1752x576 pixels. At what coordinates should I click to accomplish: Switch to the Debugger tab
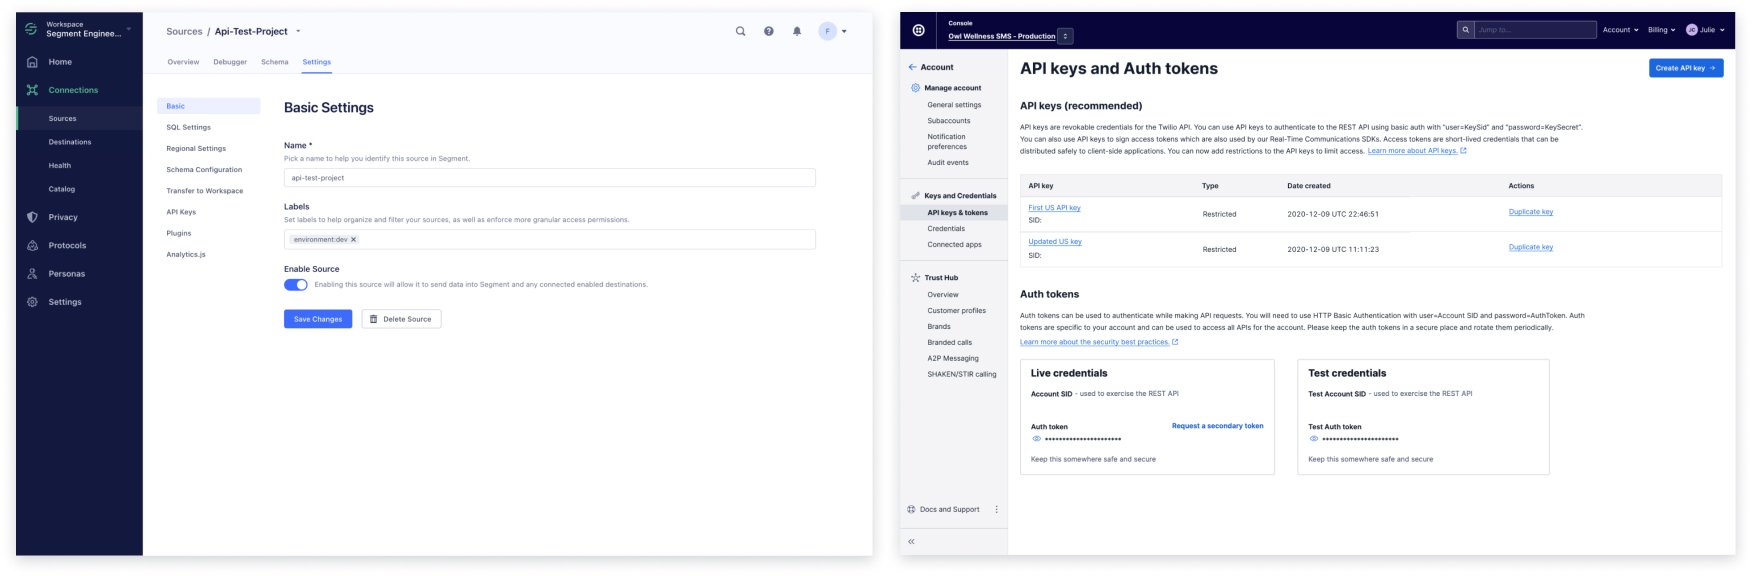pos(230,62)
